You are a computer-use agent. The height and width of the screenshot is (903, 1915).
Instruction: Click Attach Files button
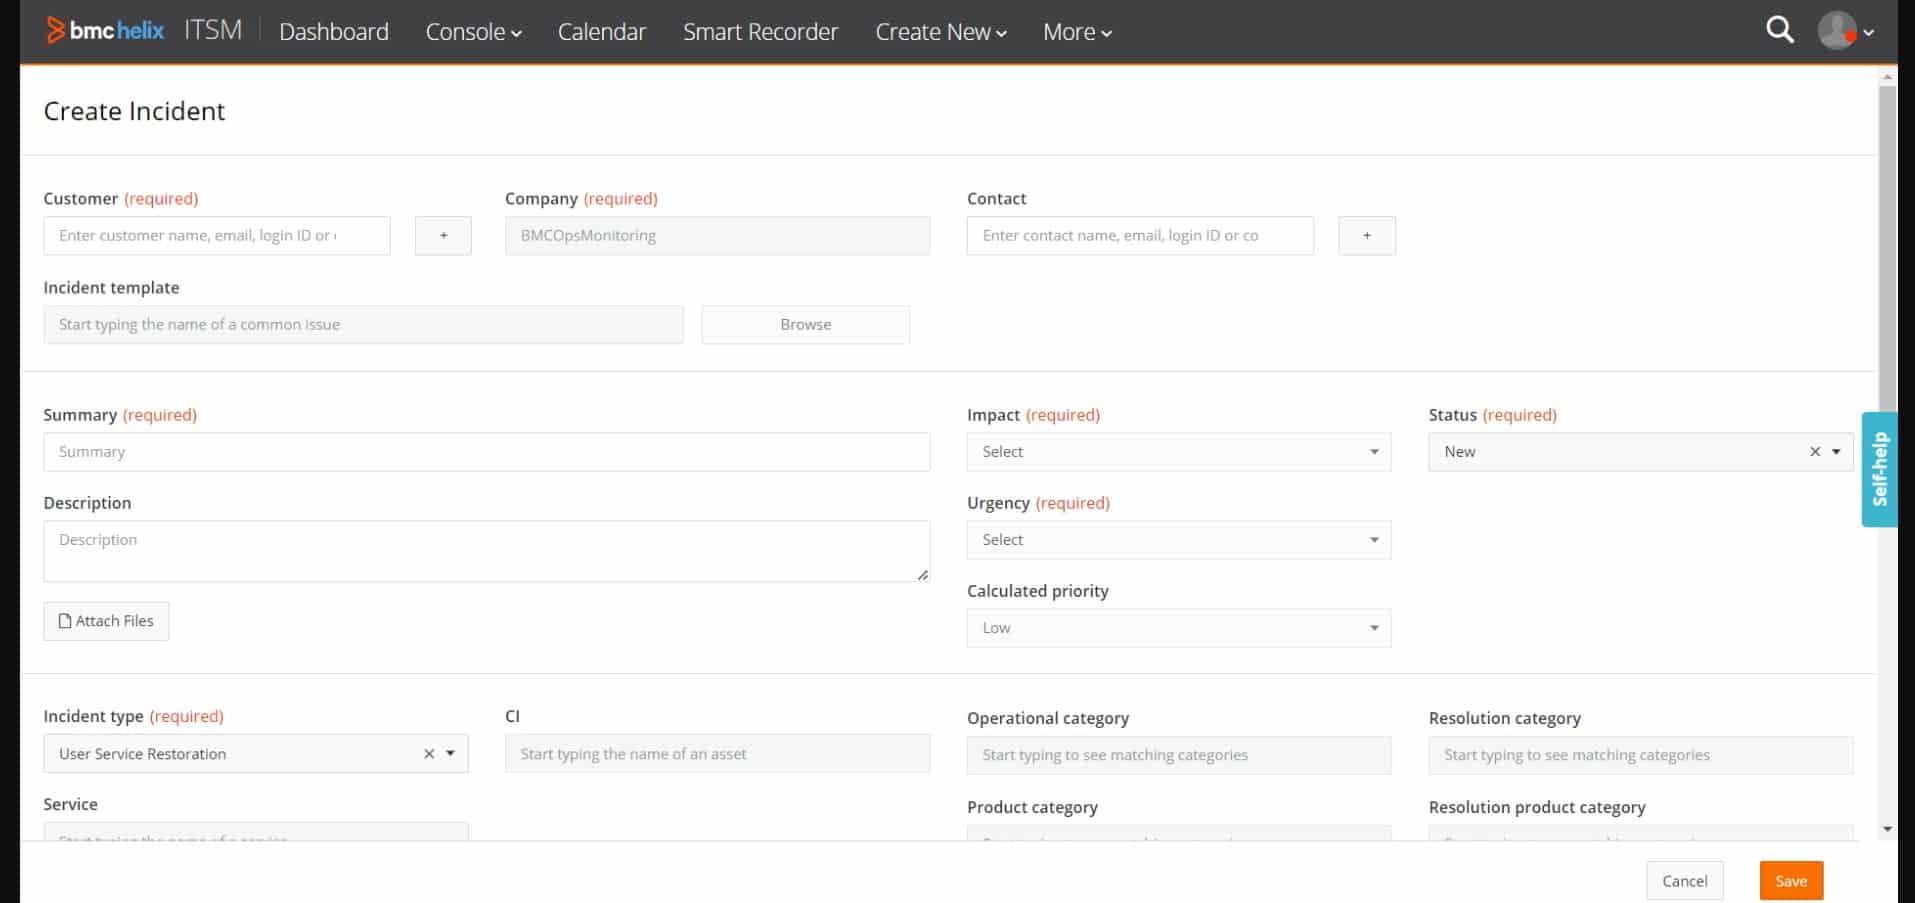[106, 621]
